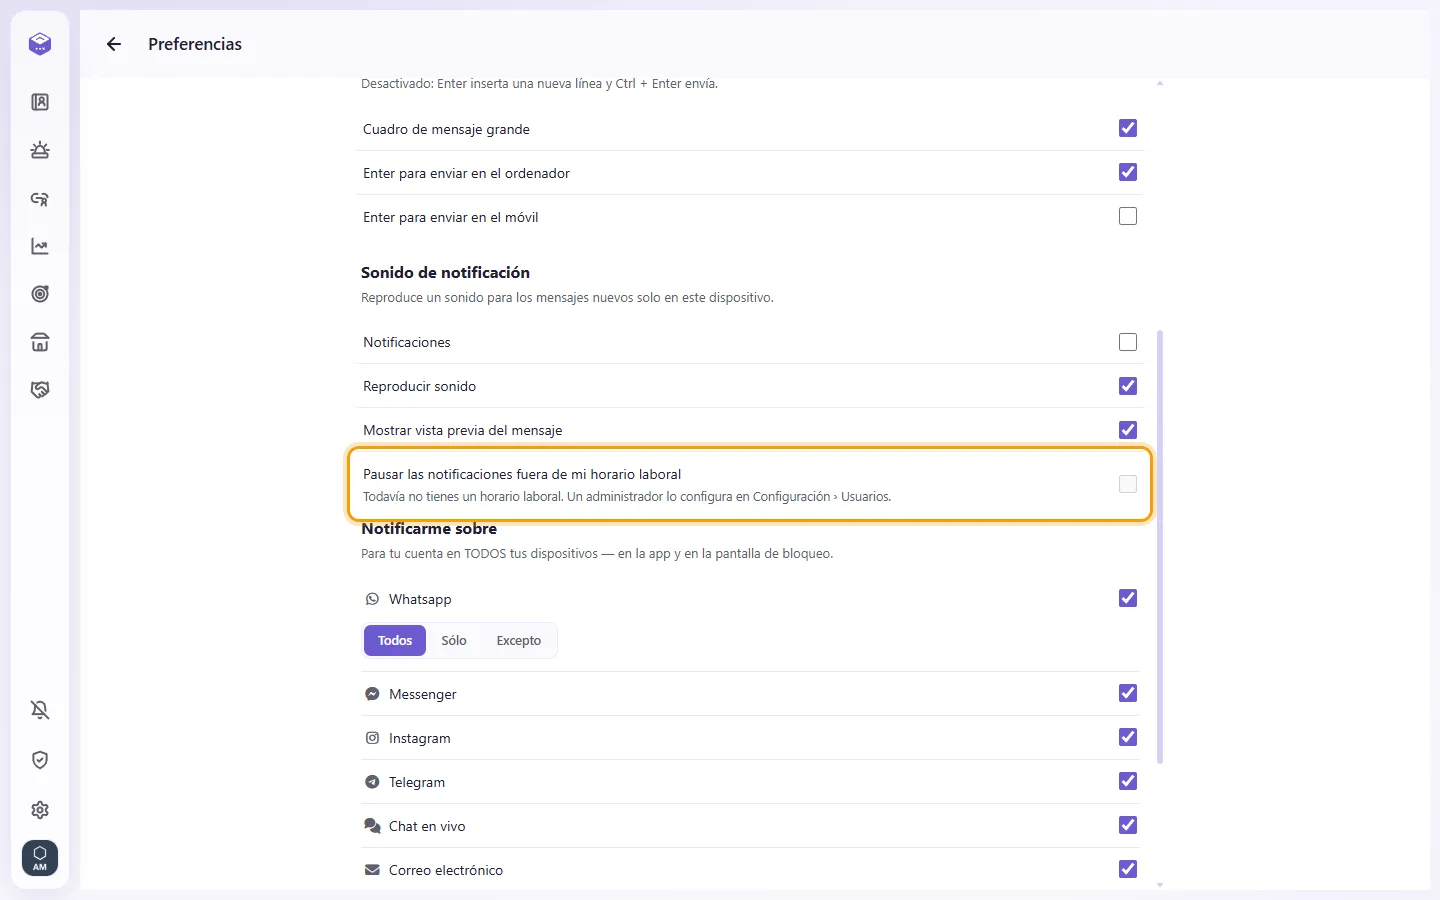Viewport: 1440px width, 900px height.
Task: Click the muted bell icon in sidebar
Action: click(40, 710)
